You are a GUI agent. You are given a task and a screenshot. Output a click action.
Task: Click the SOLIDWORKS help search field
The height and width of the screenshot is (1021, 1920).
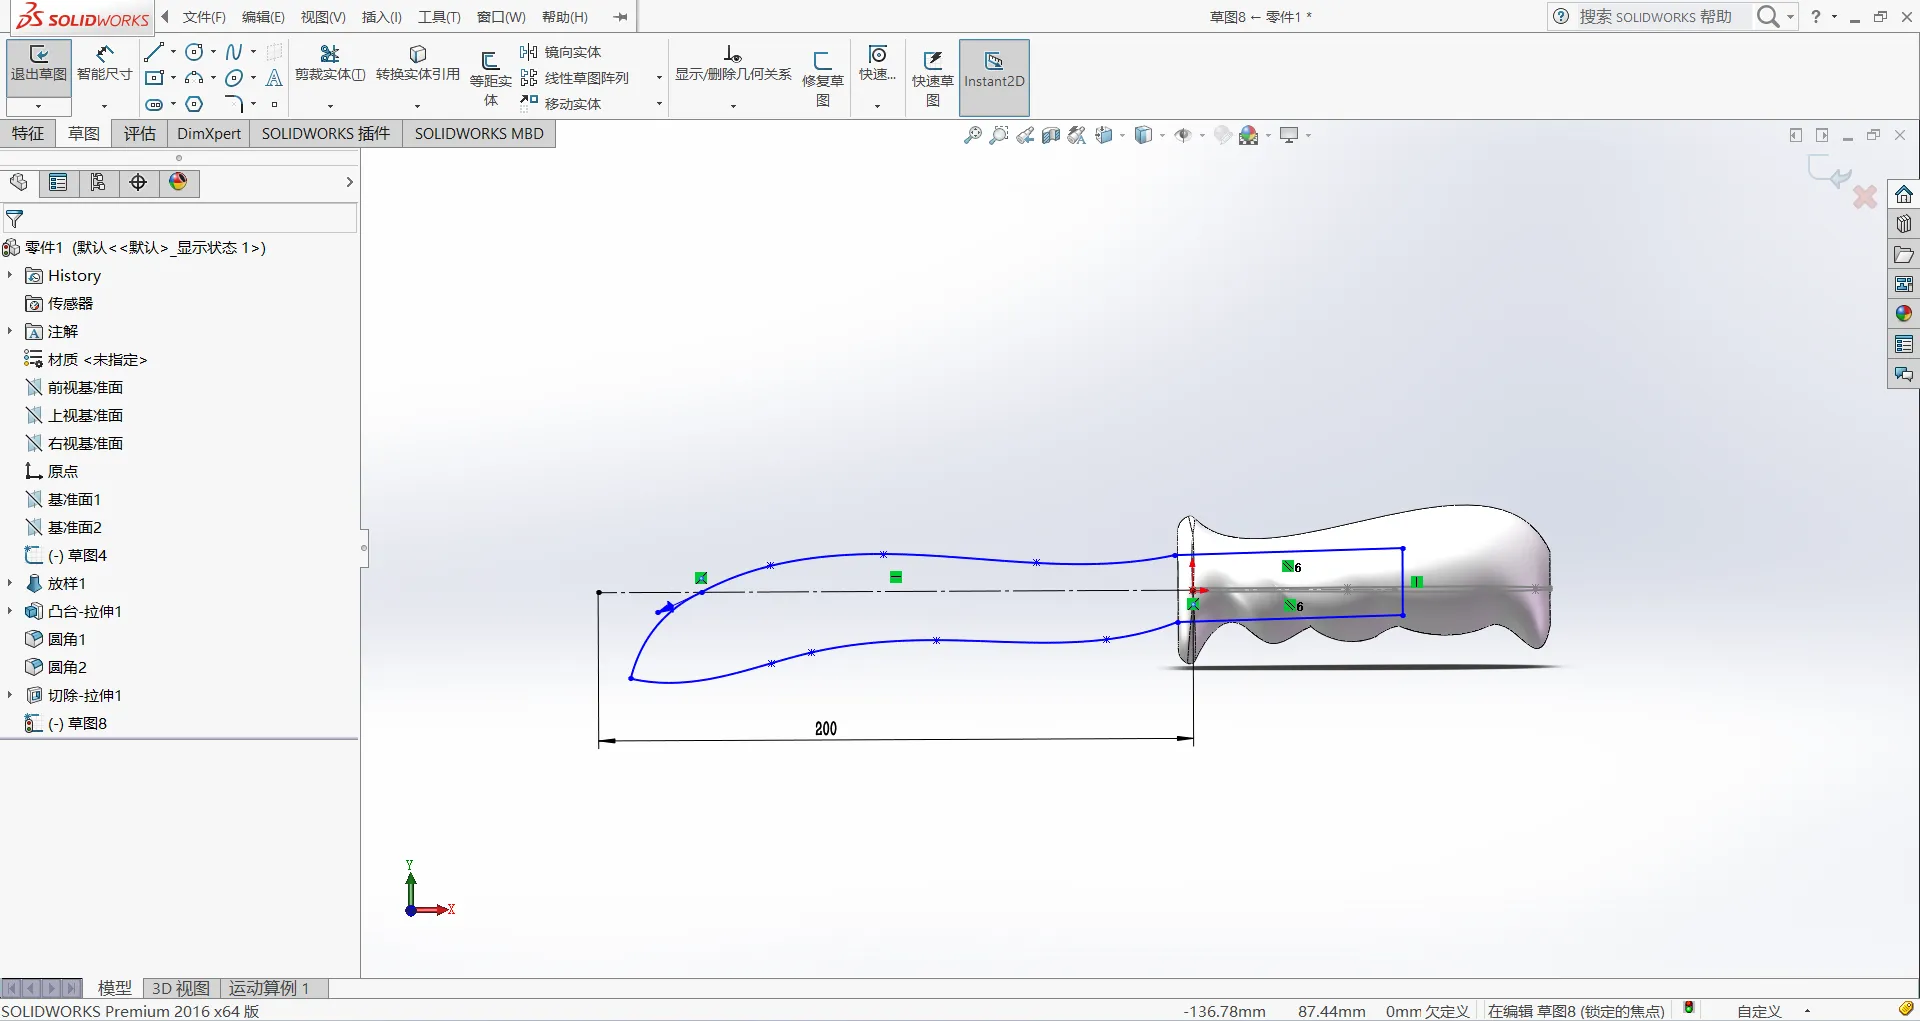point(1655,17)
